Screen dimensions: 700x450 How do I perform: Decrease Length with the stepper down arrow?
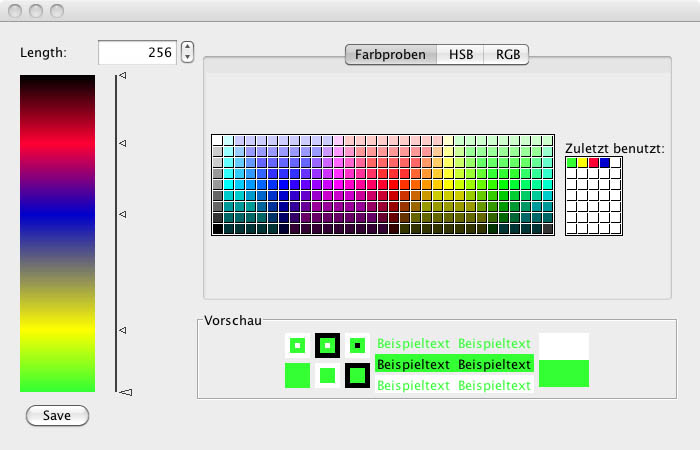[188, 58]
